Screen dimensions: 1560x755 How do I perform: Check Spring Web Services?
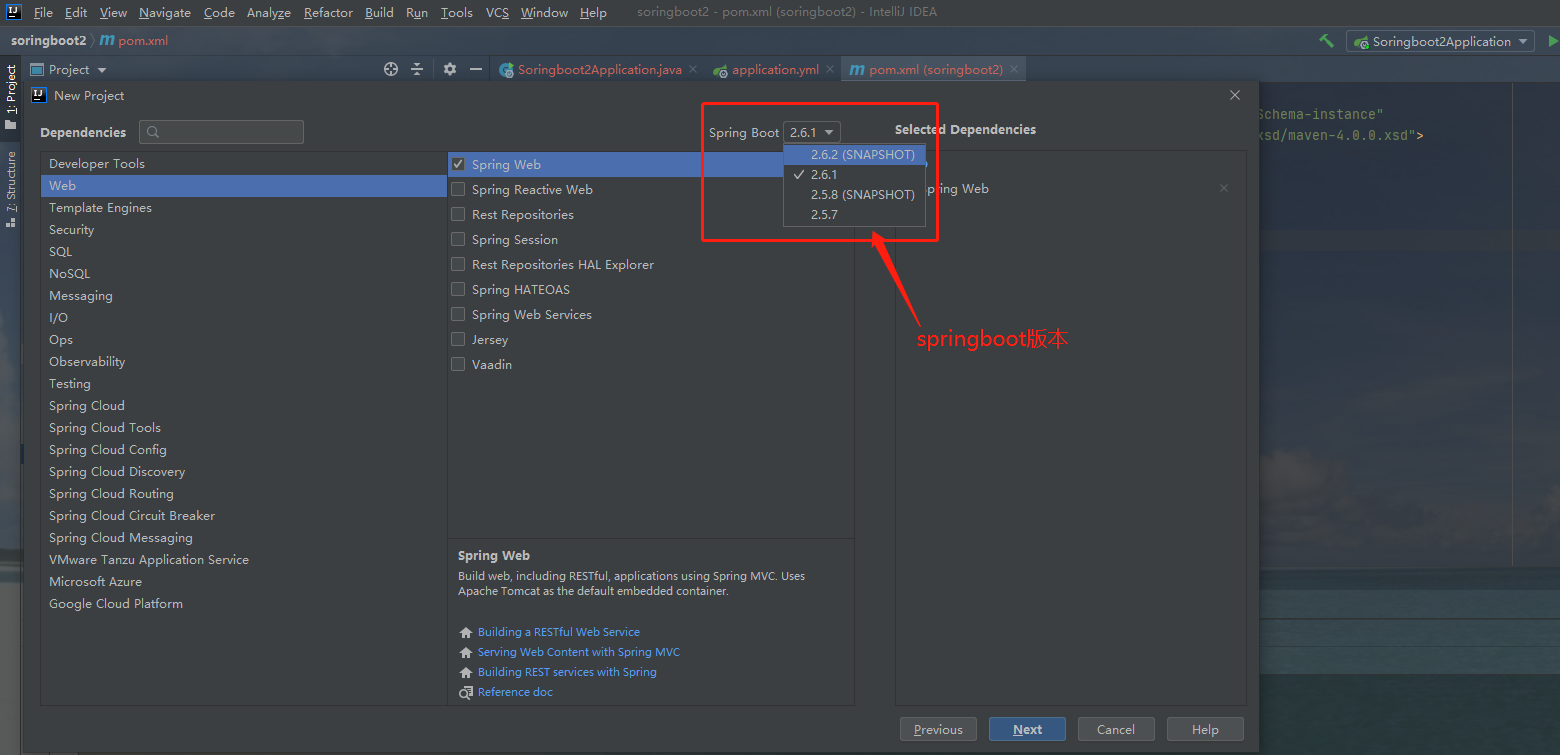[458, 314]
